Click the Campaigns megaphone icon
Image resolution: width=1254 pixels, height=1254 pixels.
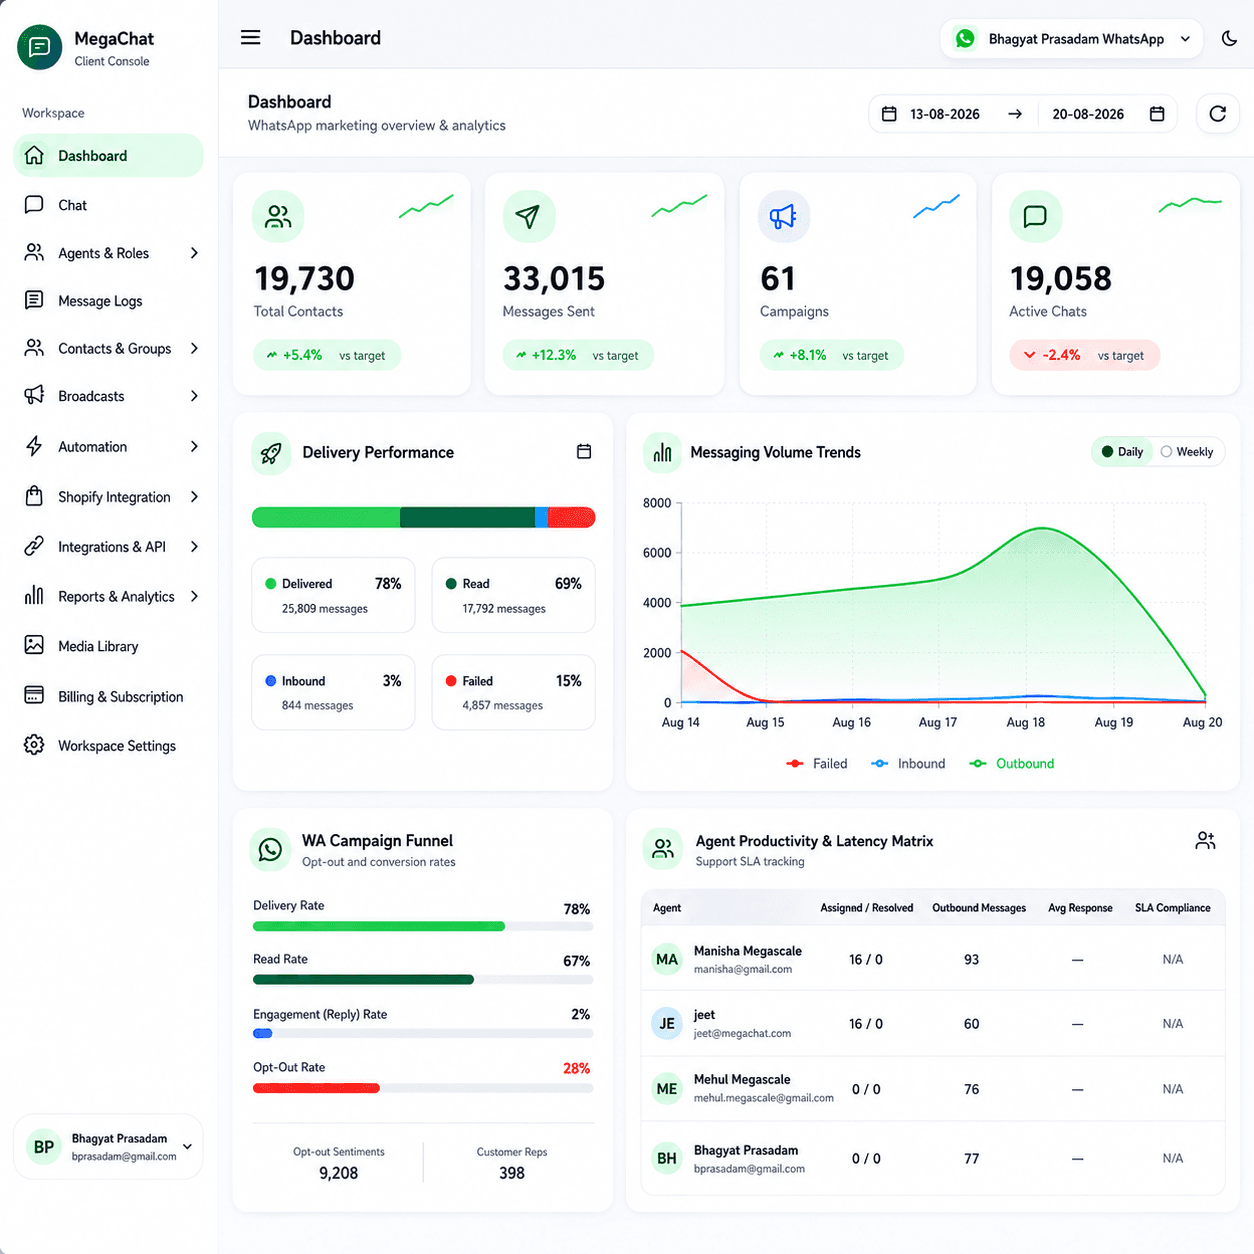coord(783,216)
